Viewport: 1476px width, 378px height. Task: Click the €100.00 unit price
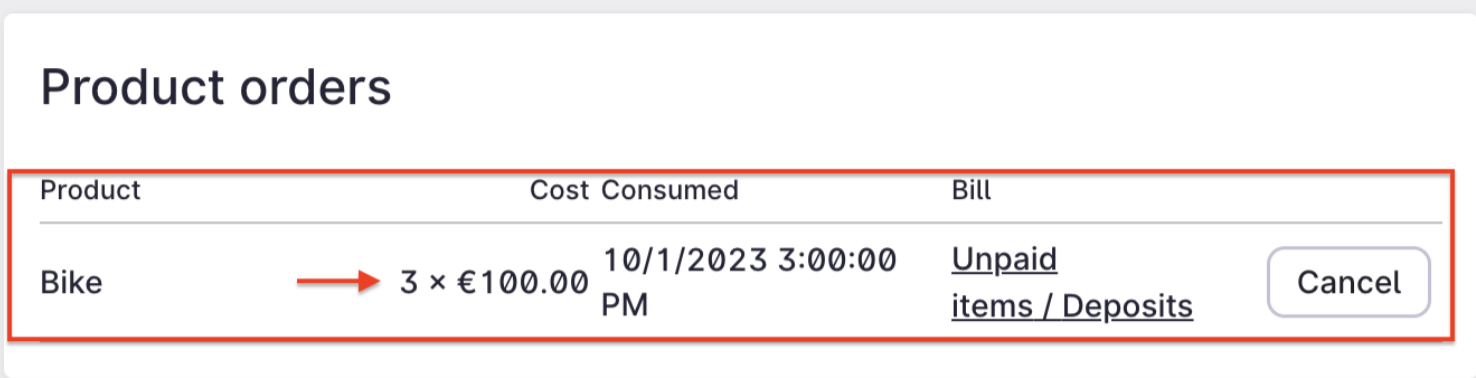(523, 283)
